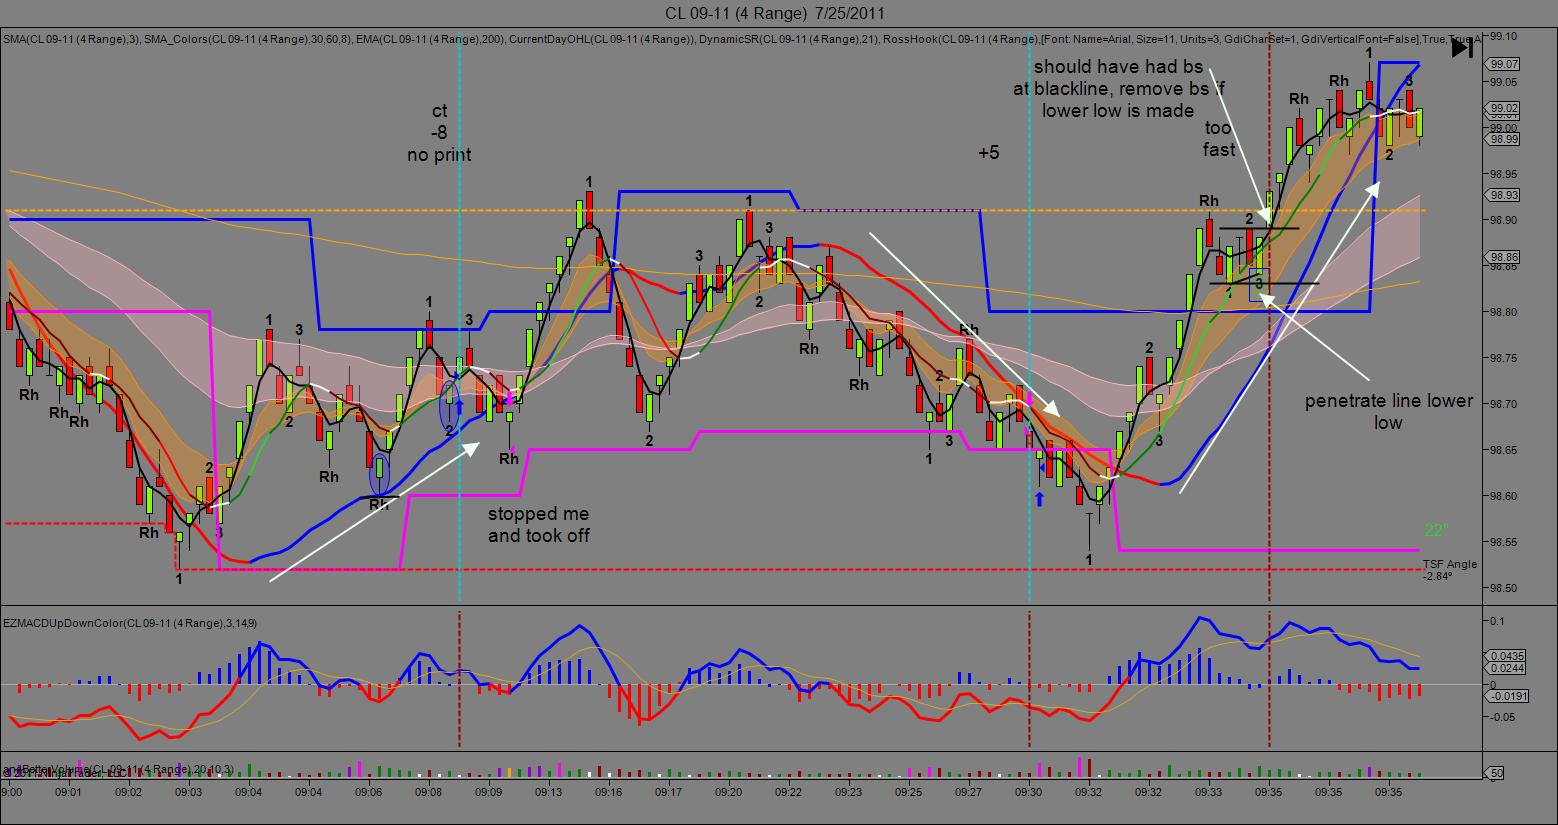Viewport: 1558px width, 825px height.
Task: Select the 09:09 time axis label
Action: [x=488, y=792]
